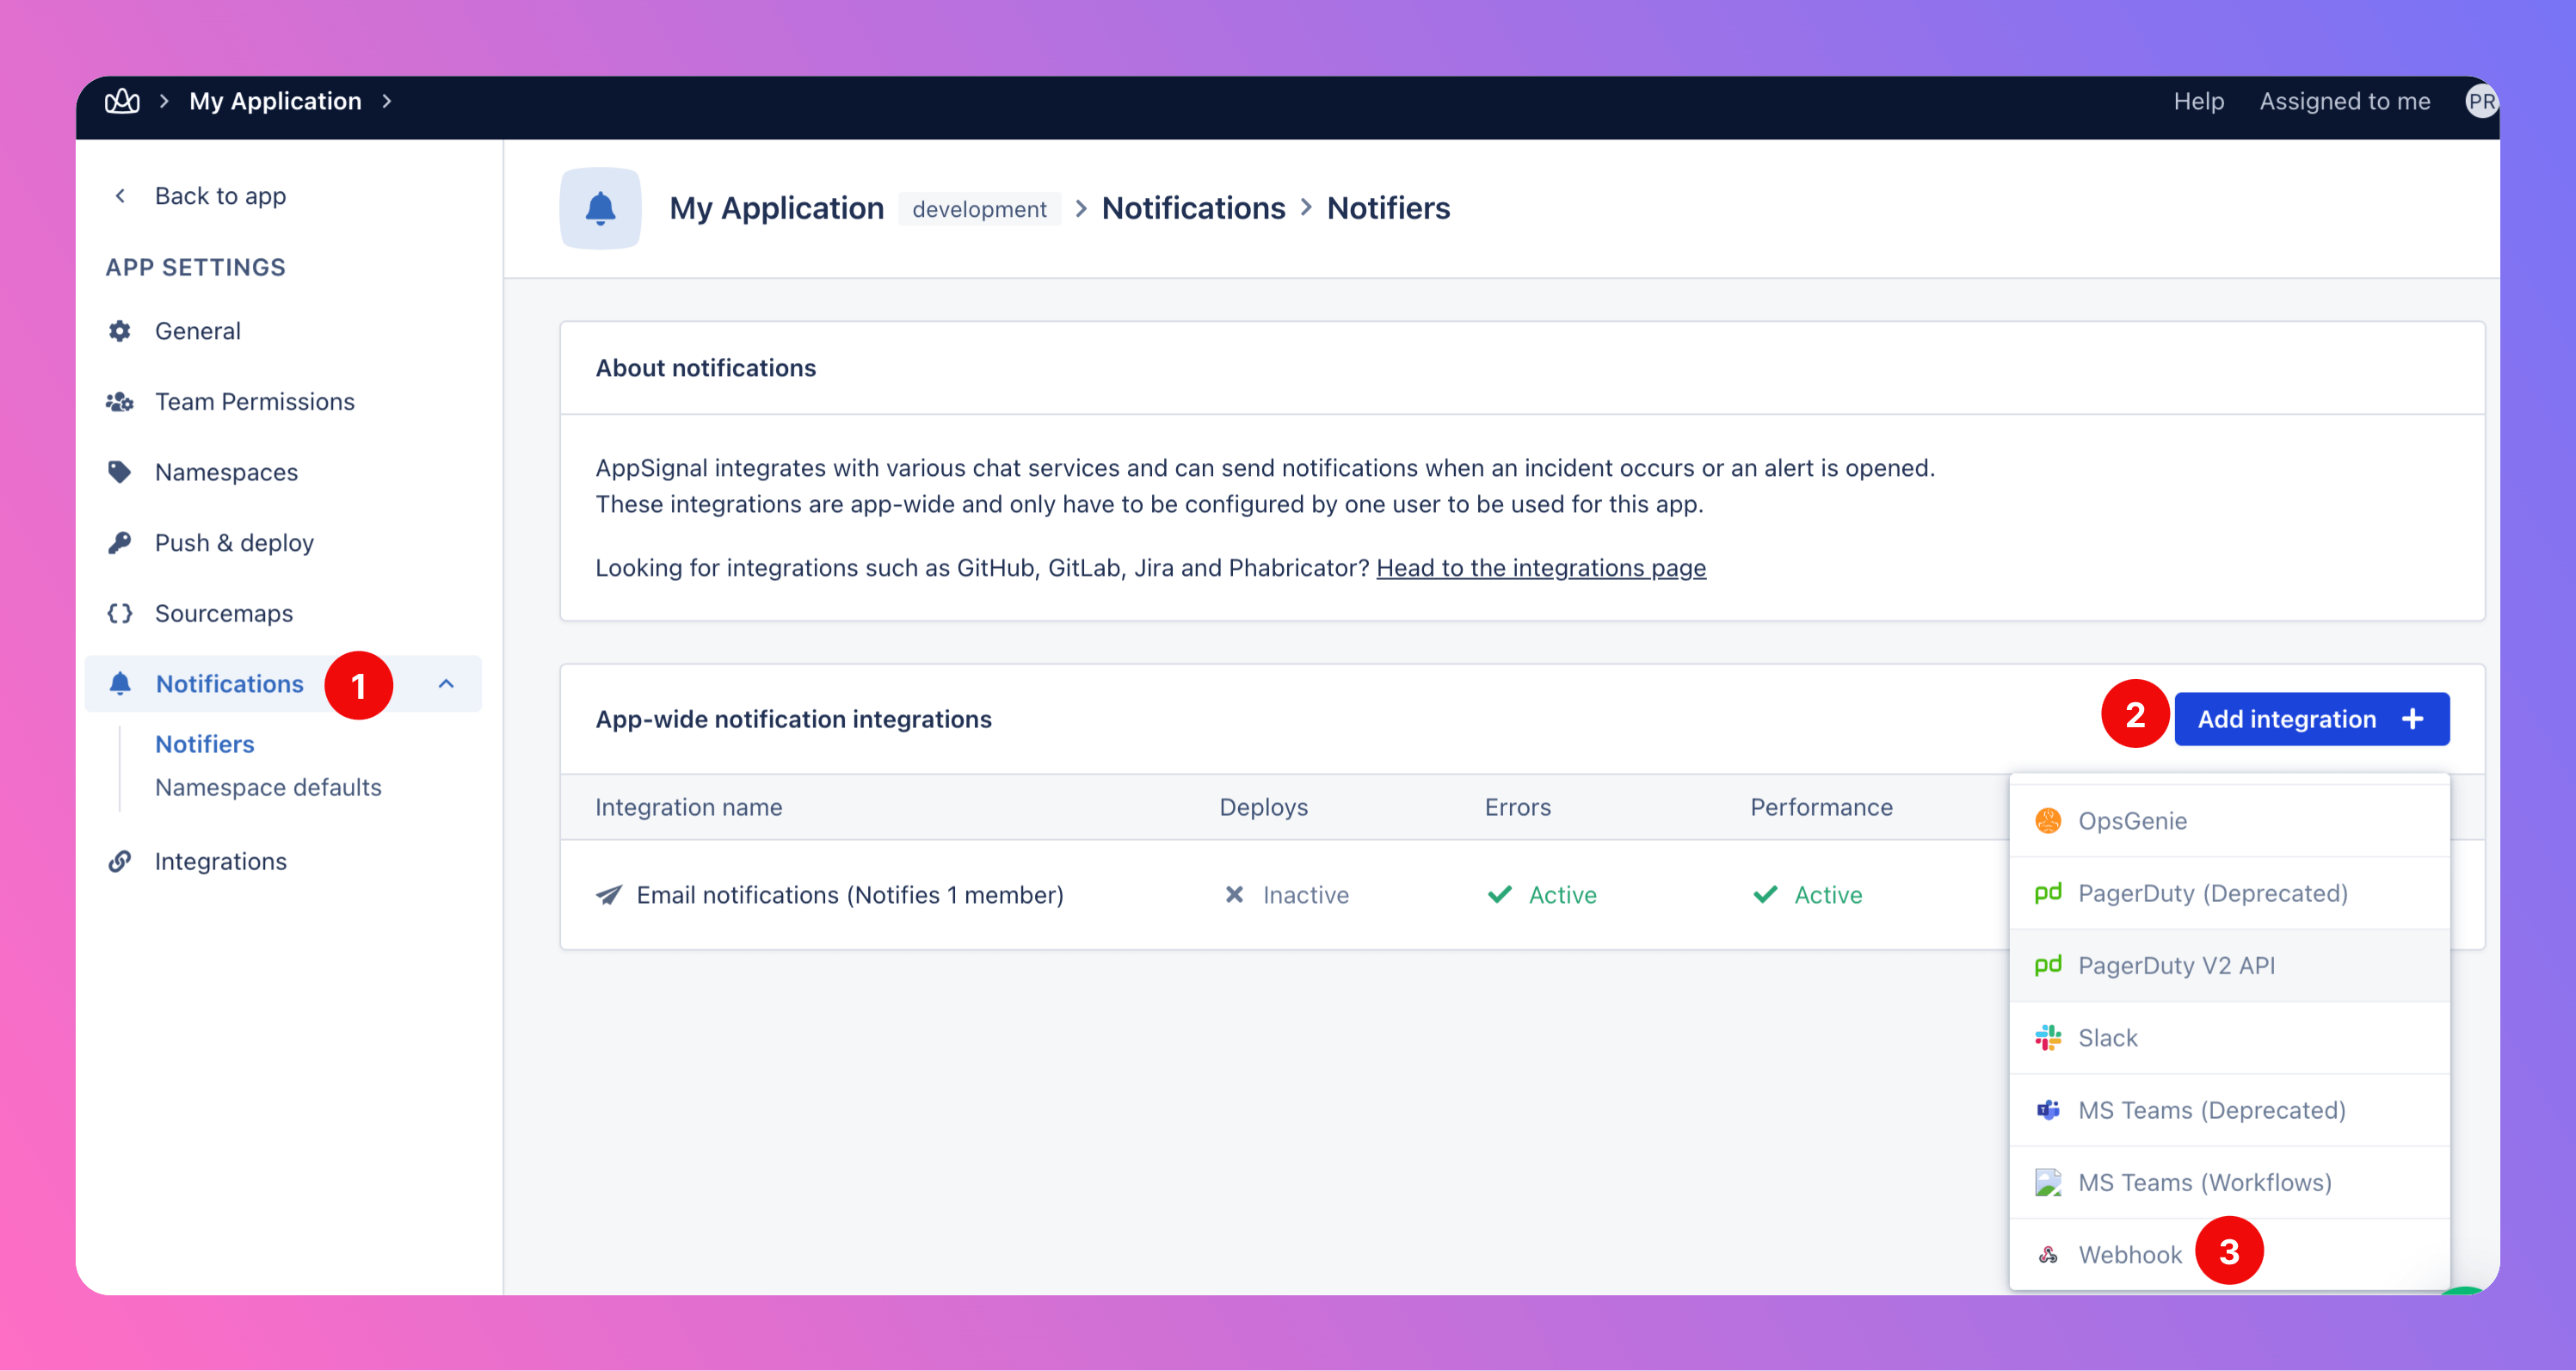Click the Push & deploy key icon
The height and width of the screenshot is (1371, 2576).
[x=120, y=543]
